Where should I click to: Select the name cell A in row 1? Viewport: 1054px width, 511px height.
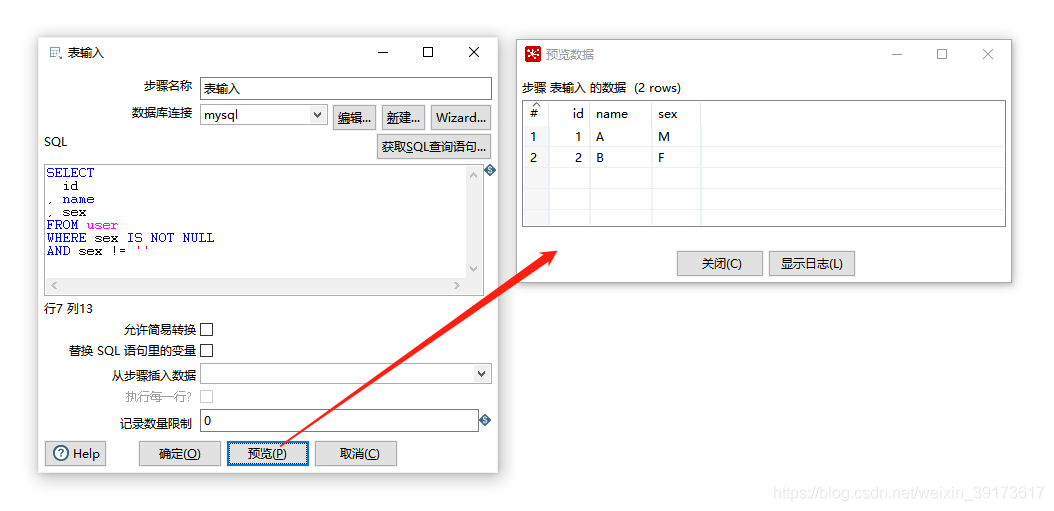[x=621, y=136]
